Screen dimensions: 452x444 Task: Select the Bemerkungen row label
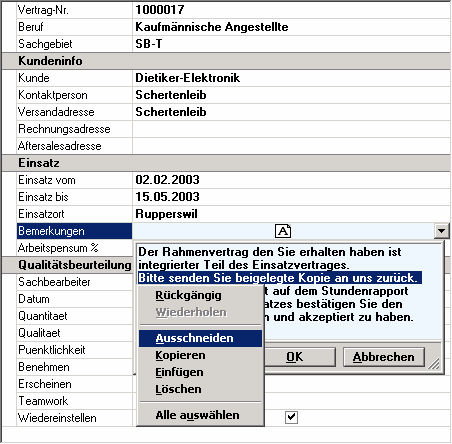pos(74,231)
